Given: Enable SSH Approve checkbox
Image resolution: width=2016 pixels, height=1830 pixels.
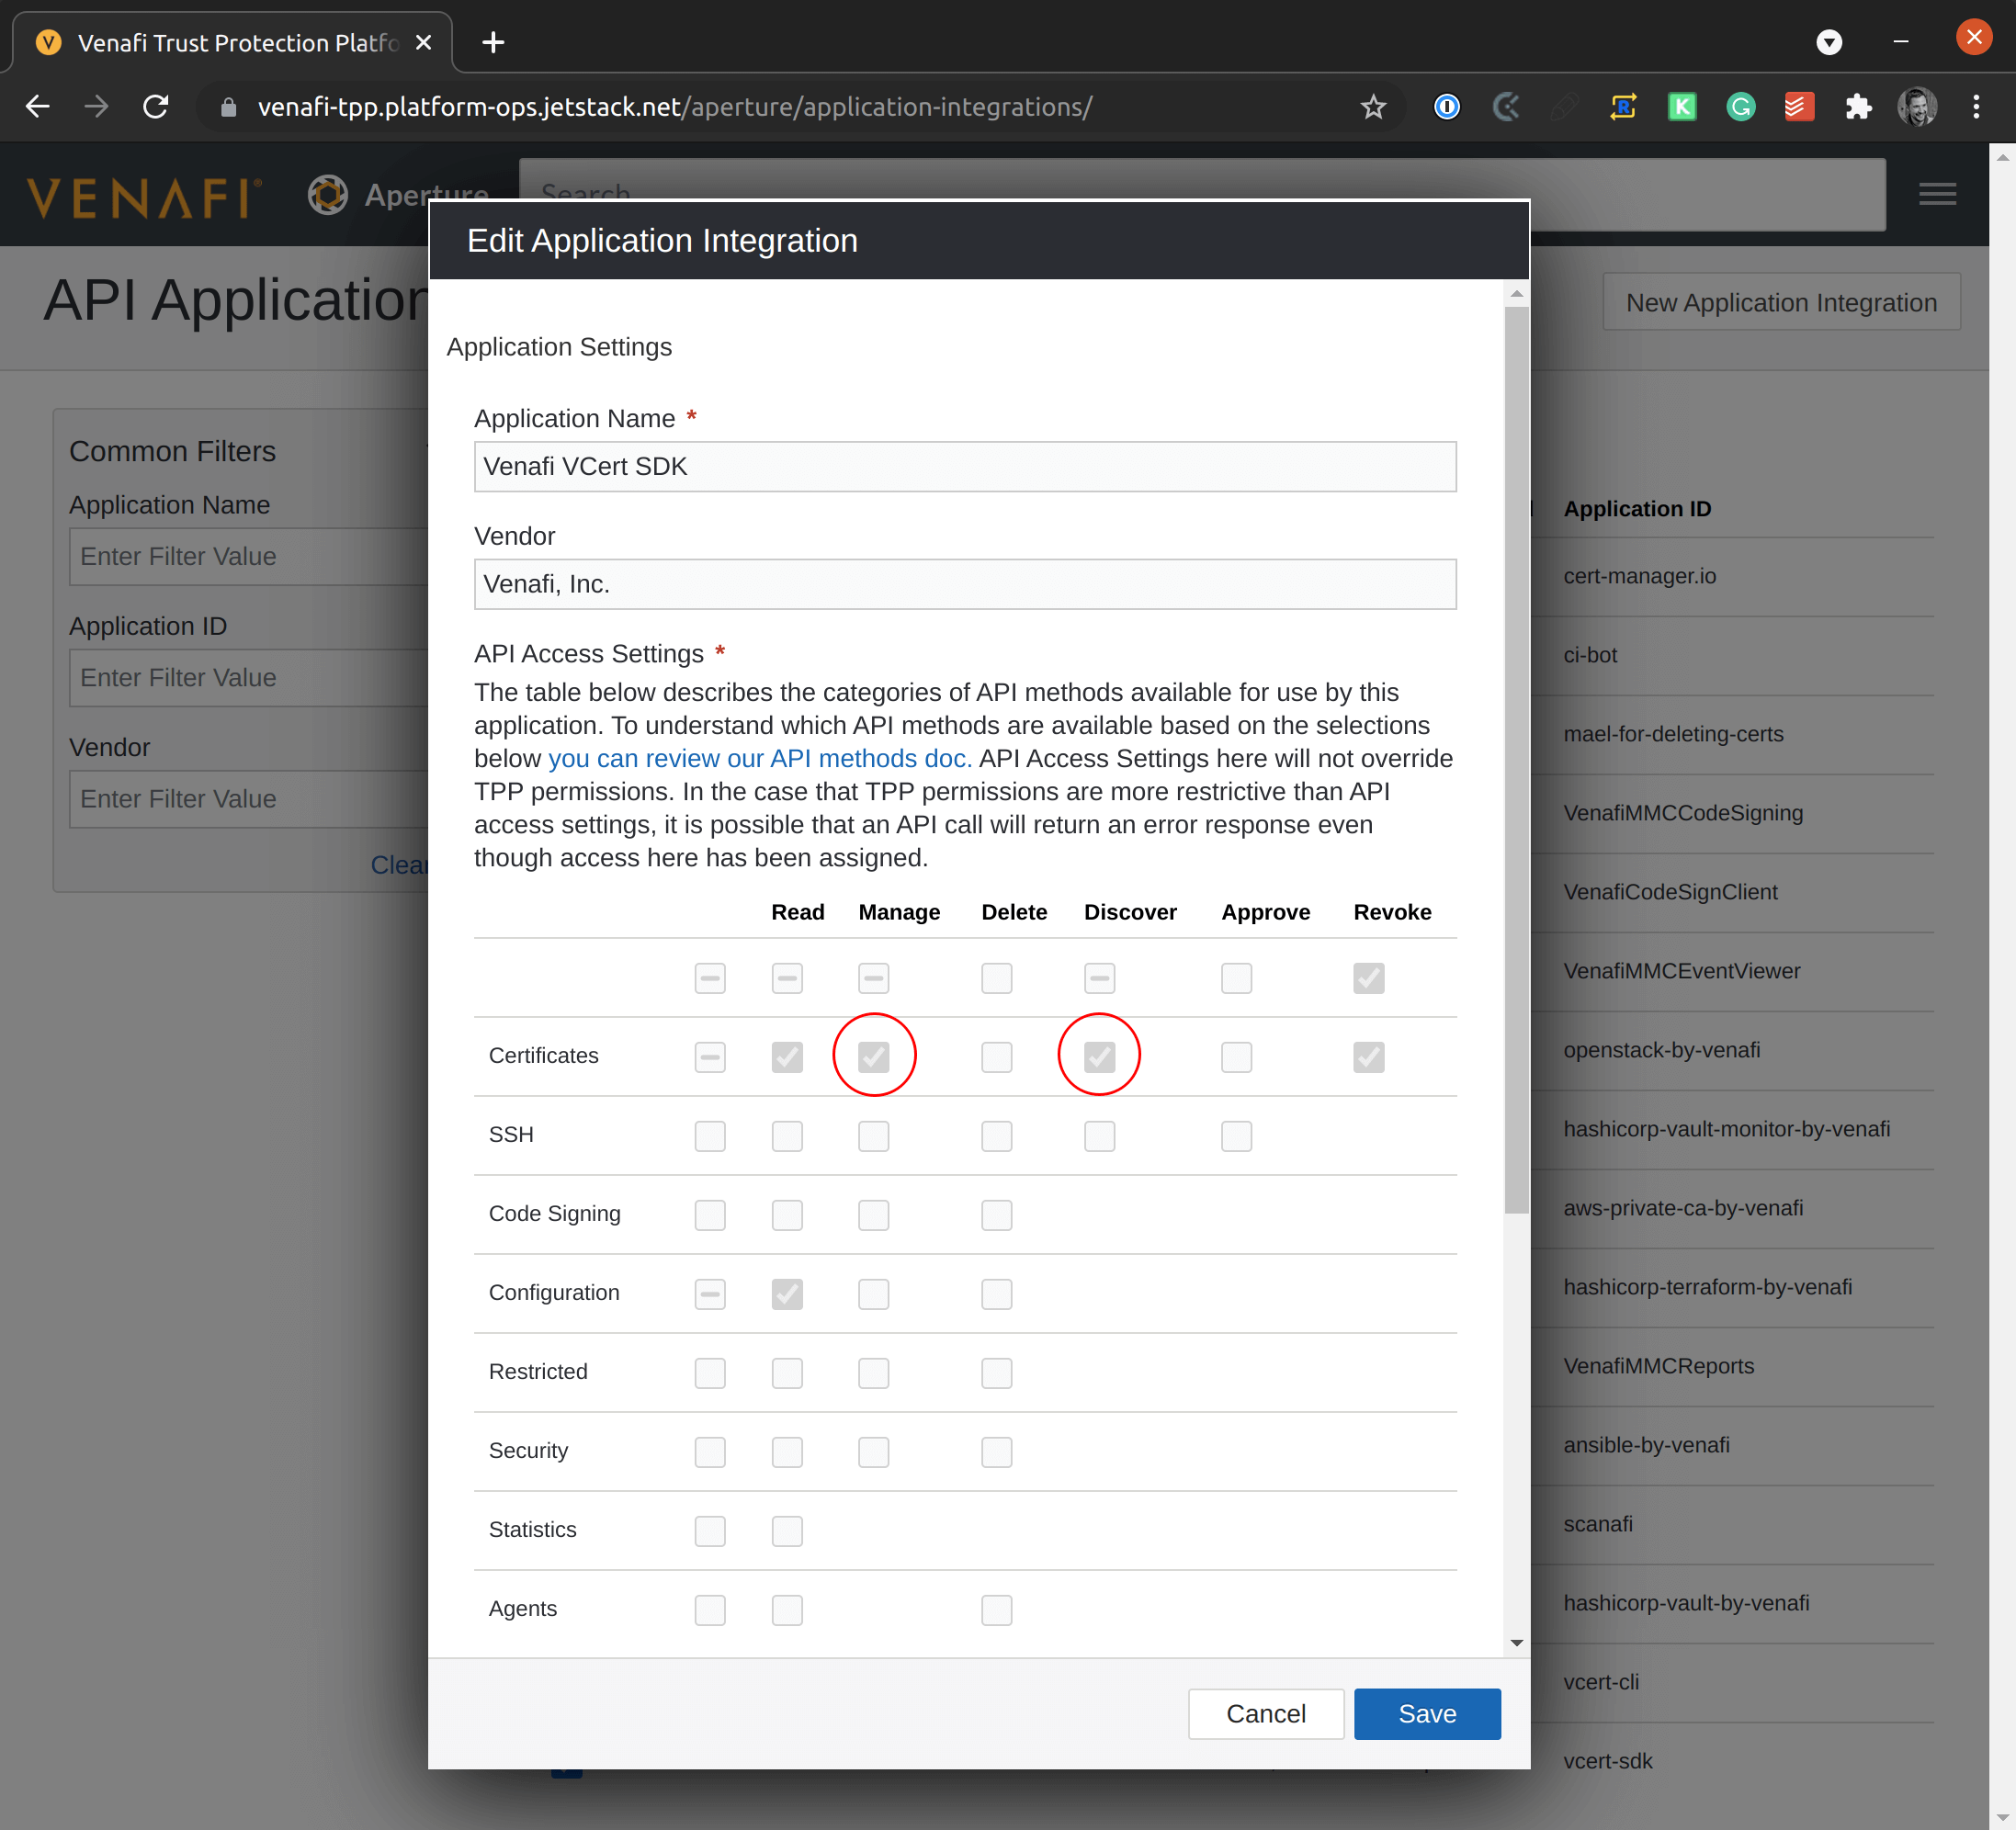Looking at the screenshot, I should pos(1236,1135).
